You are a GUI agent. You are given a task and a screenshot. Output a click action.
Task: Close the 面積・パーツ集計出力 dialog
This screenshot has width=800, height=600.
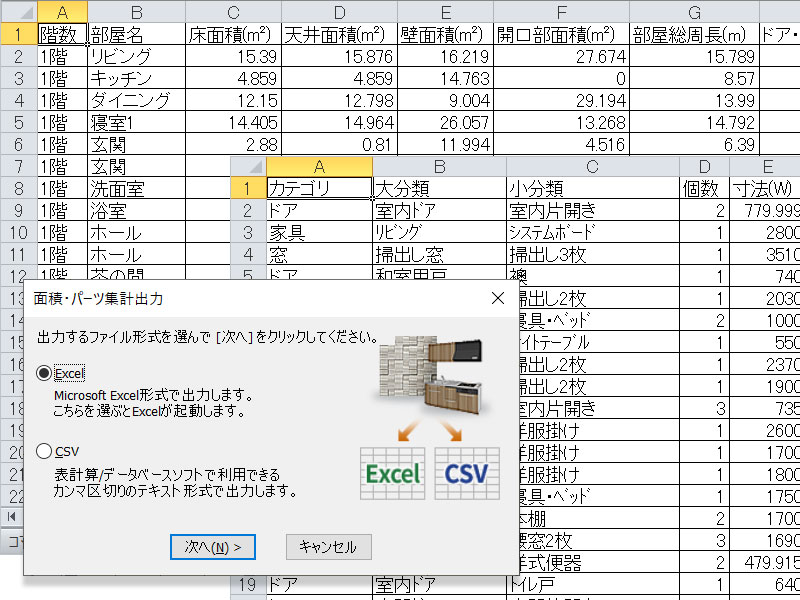tap(498, 298)
